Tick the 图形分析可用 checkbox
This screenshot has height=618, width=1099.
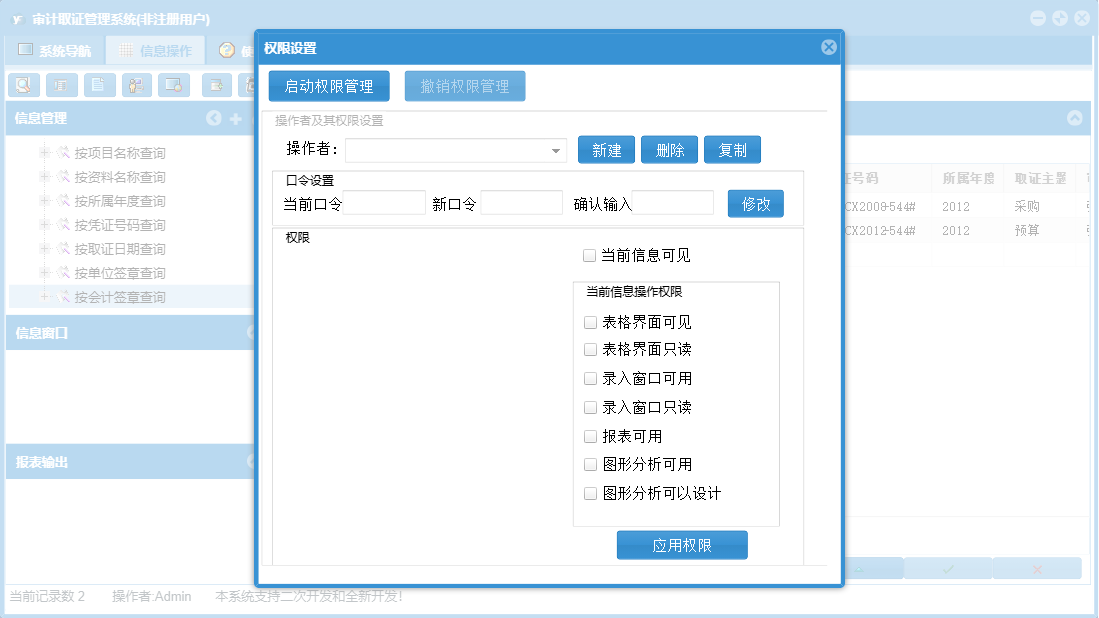point(590,465)
